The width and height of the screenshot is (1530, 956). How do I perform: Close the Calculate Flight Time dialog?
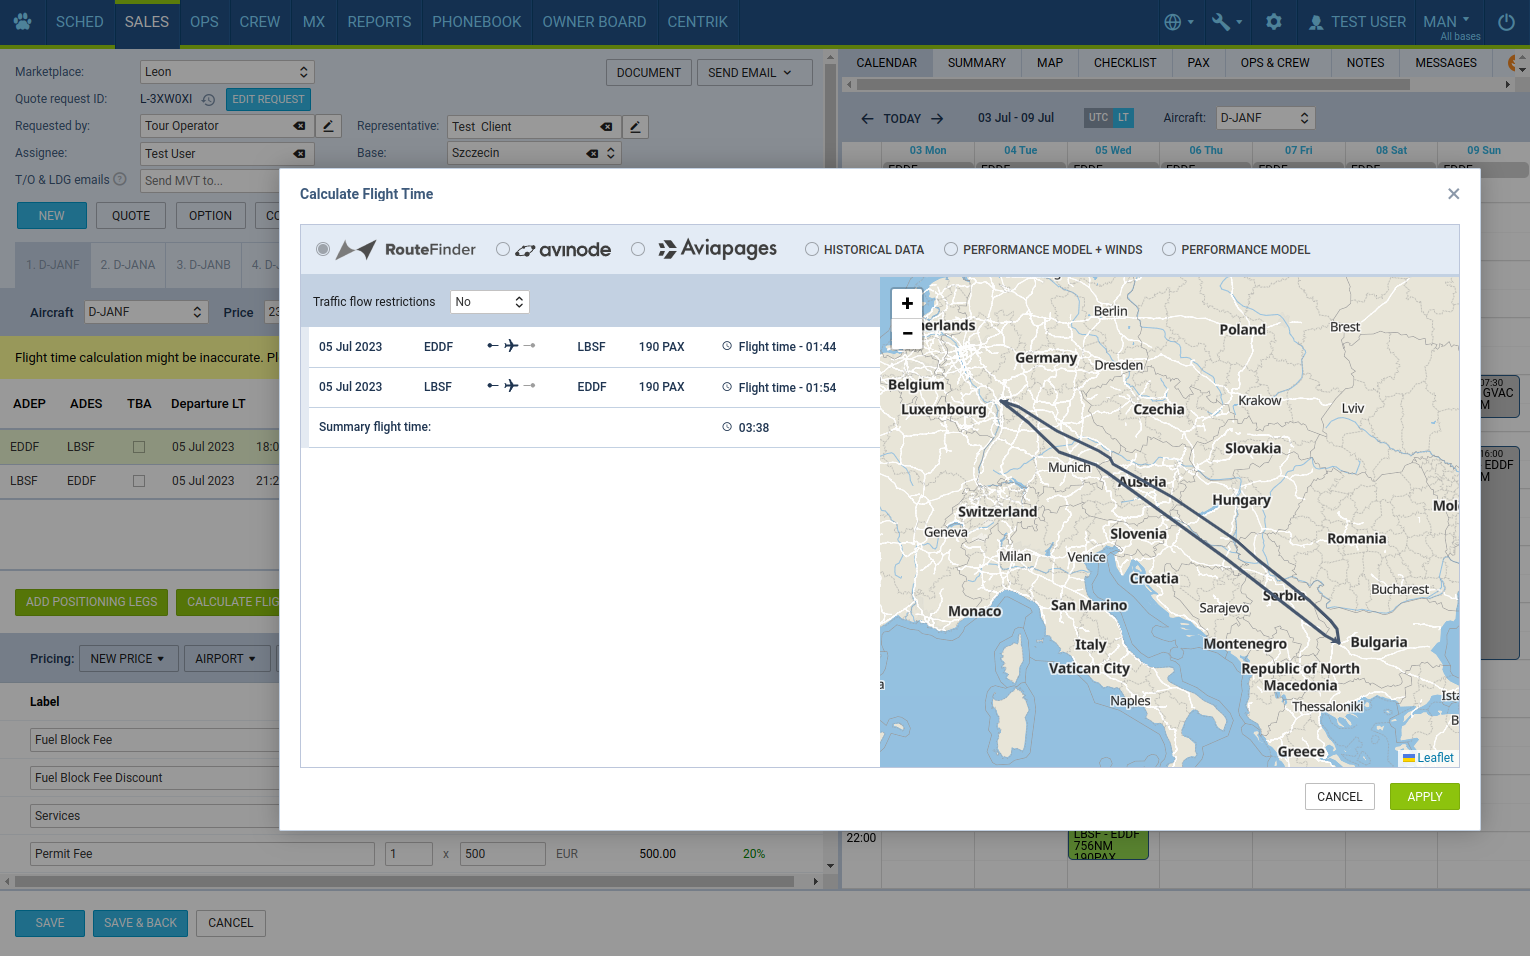(1454, 194)
